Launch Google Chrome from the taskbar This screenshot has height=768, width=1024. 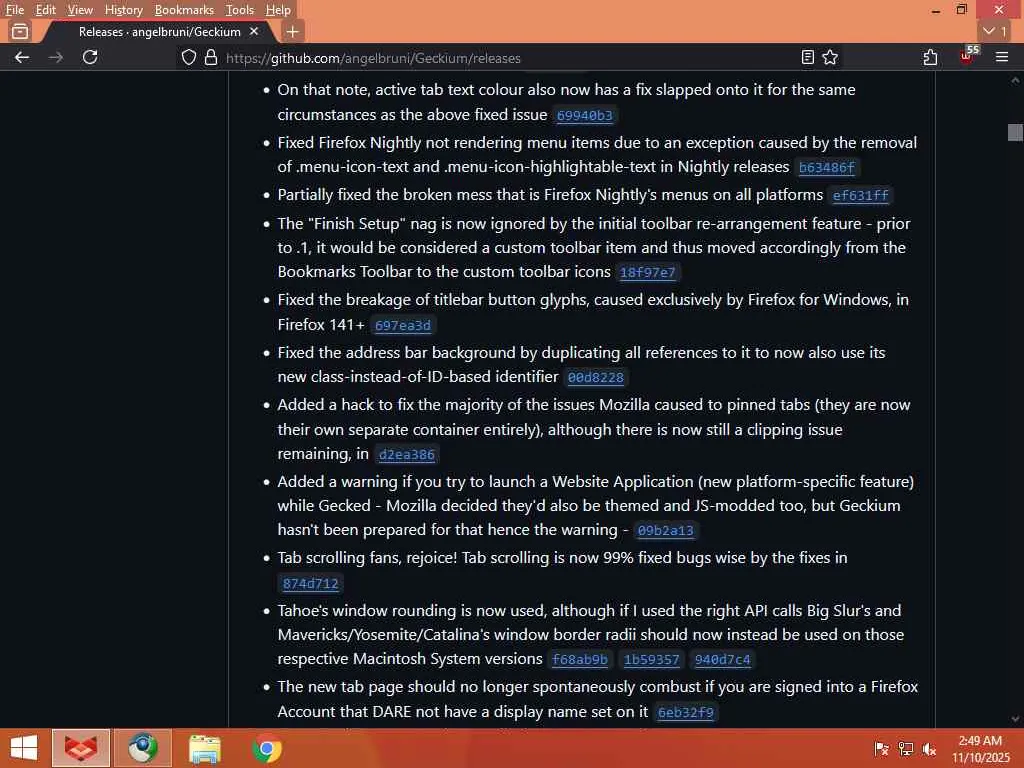[266, 748]
